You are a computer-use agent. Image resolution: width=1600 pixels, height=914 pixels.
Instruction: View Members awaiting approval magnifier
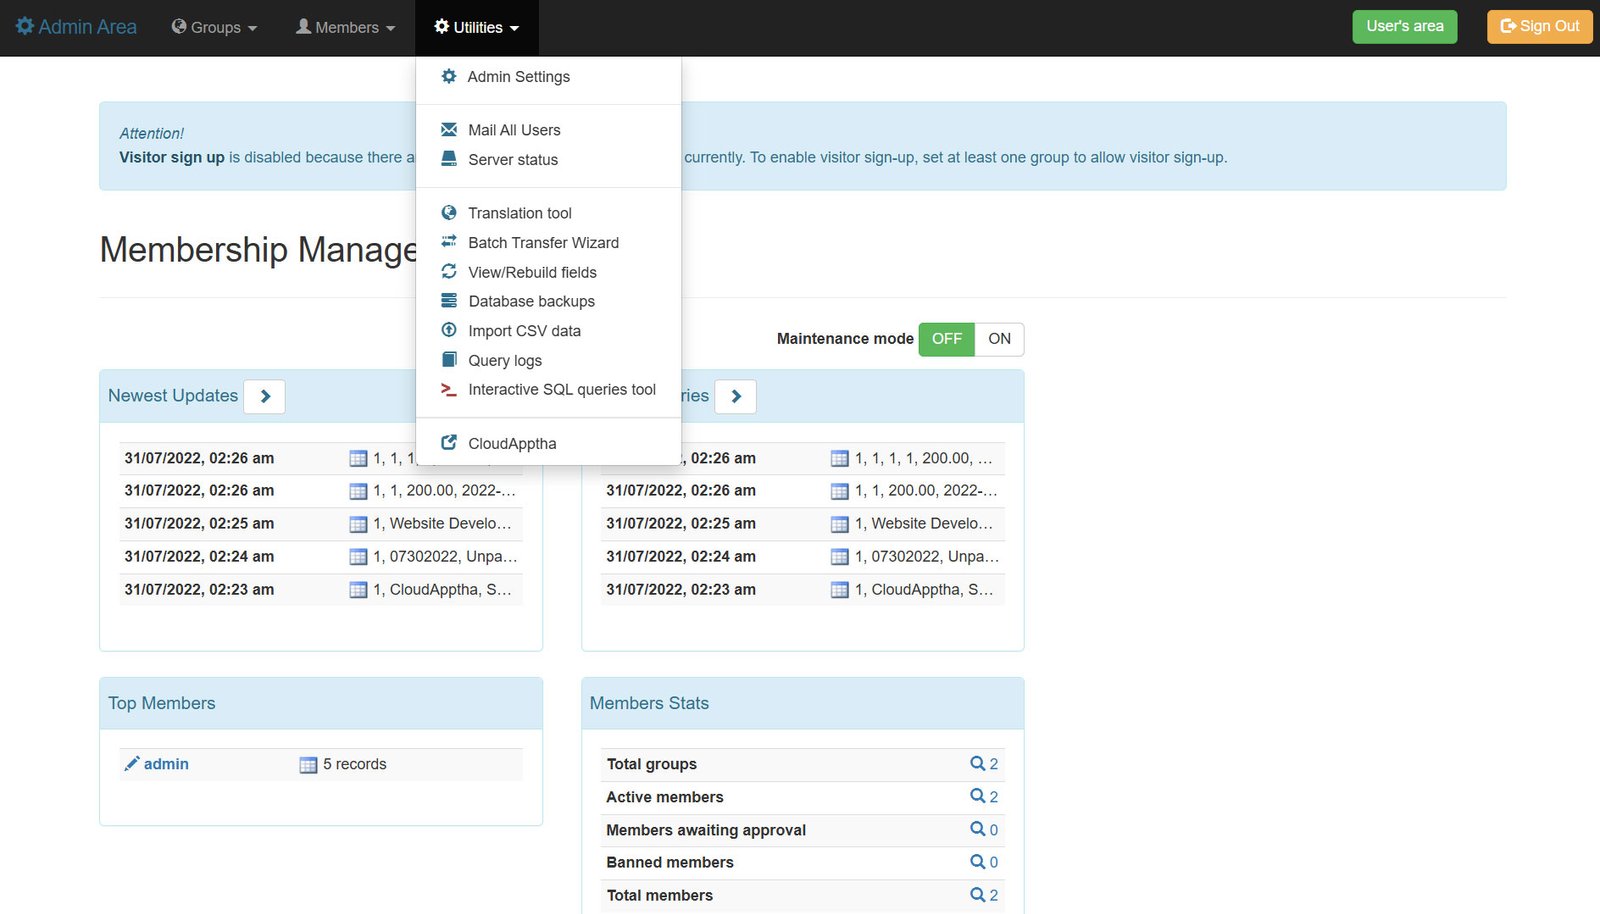coord(984,830)
